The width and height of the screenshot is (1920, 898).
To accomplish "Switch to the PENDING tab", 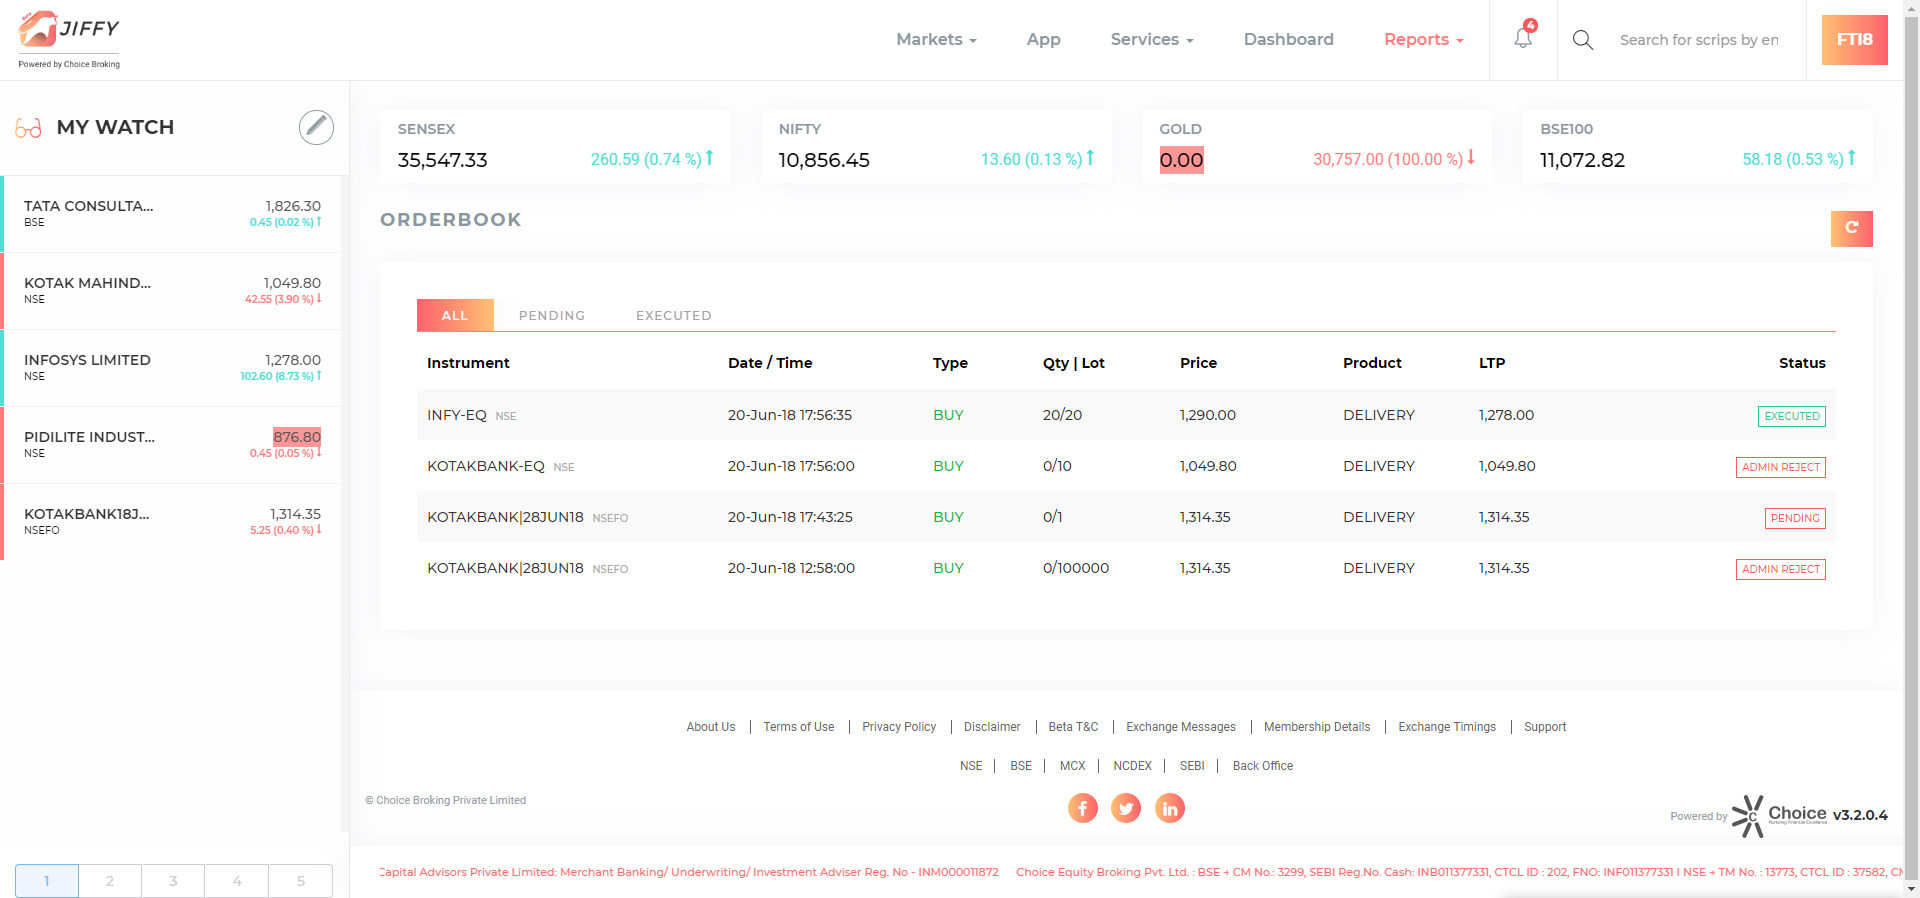I will click(x=552, y=315).
